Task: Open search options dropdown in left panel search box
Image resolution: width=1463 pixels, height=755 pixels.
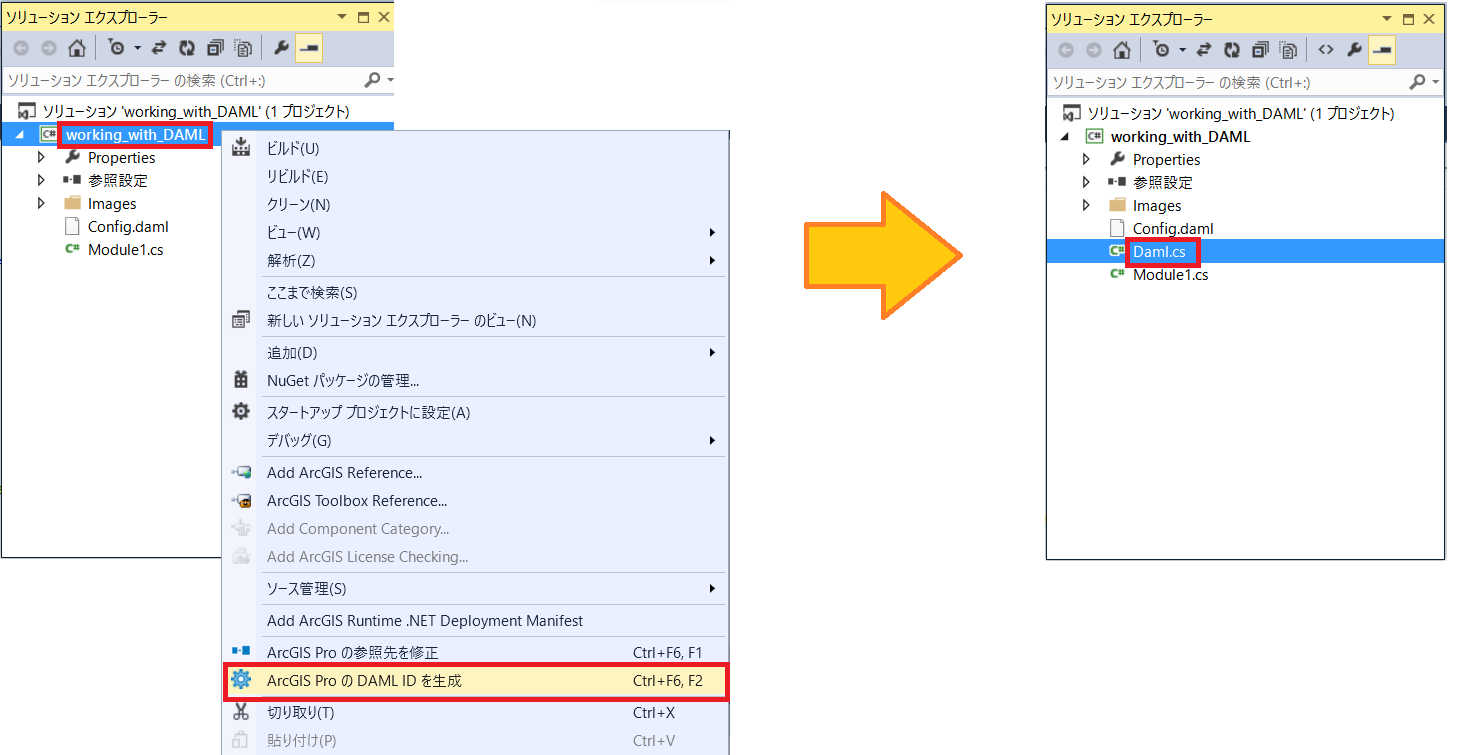Action: 390,80
